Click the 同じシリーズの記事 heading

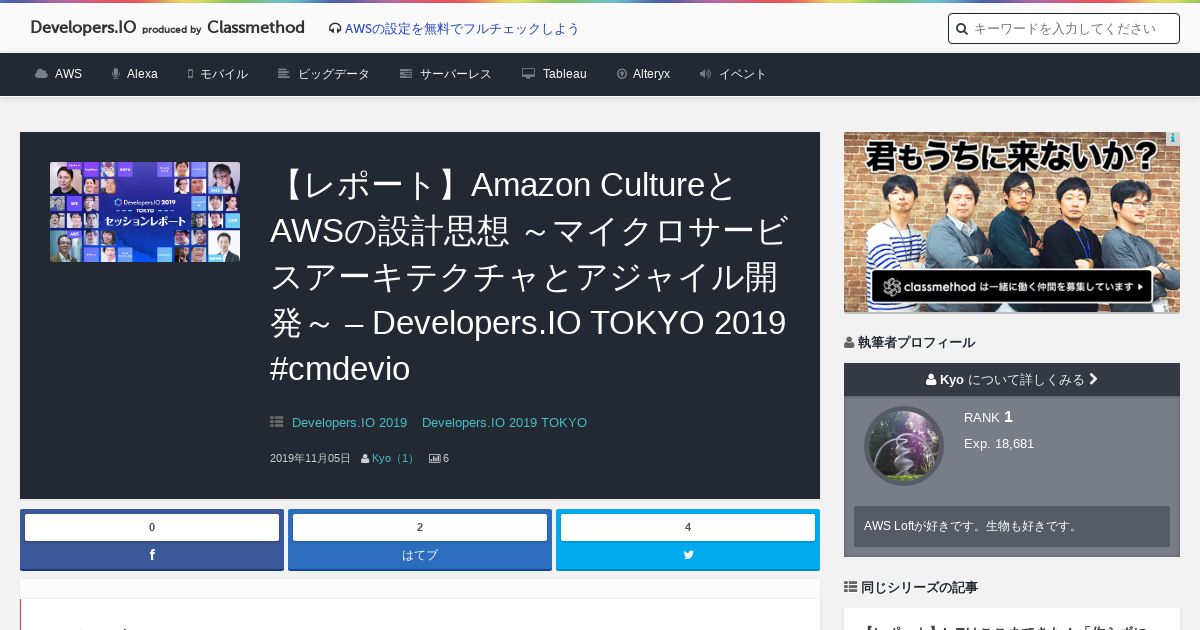pyautogui.click(x=919, y=587)
